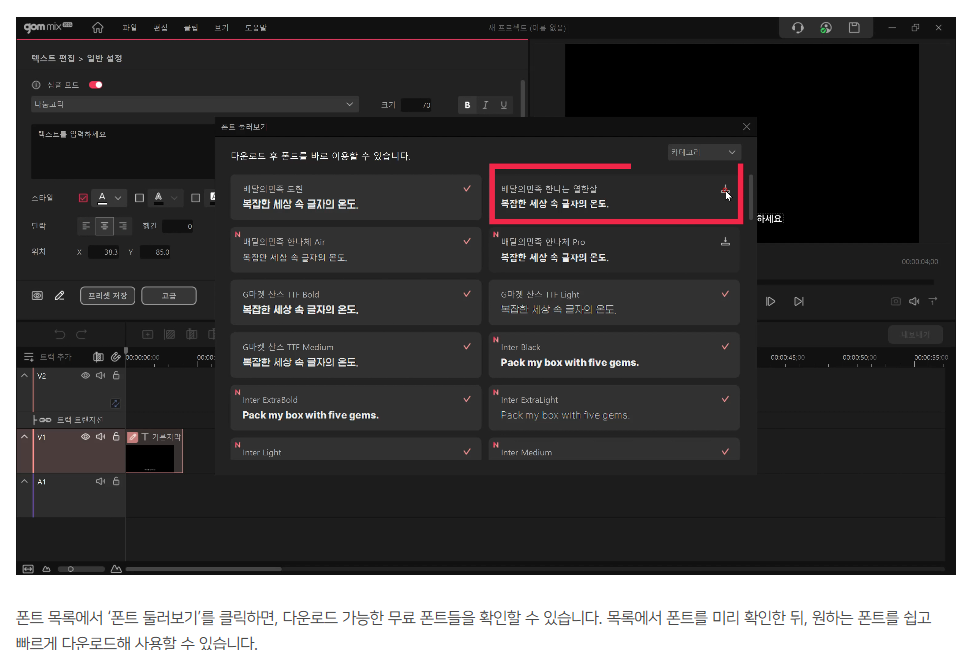Click the 고급 advanced button

click(x=169, y=296)
